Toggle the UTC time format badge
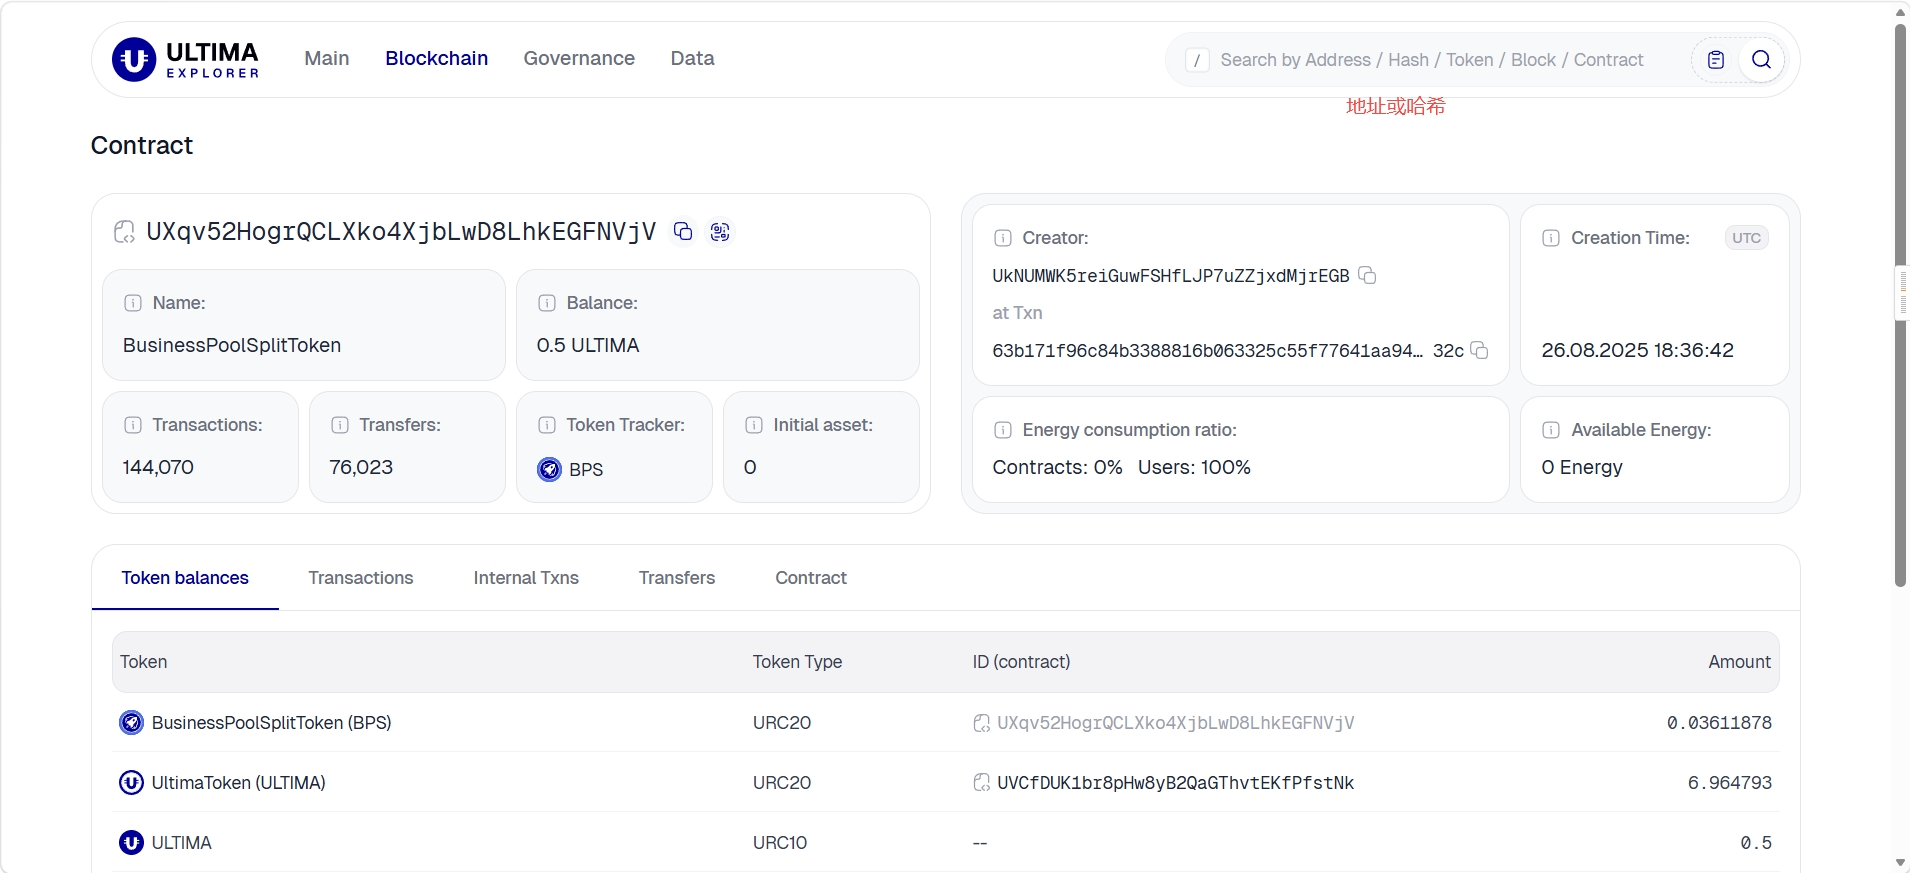The width and height of the screenshot is (1910, 873). pos(1747,238)
